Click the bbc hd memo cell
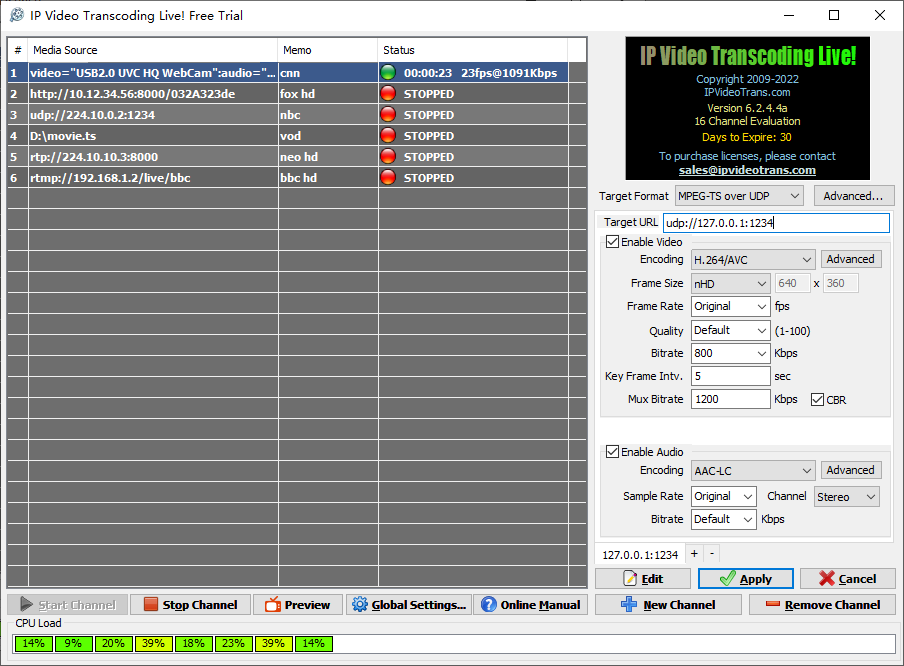This screenshot has height=666, width=904. 328,178
